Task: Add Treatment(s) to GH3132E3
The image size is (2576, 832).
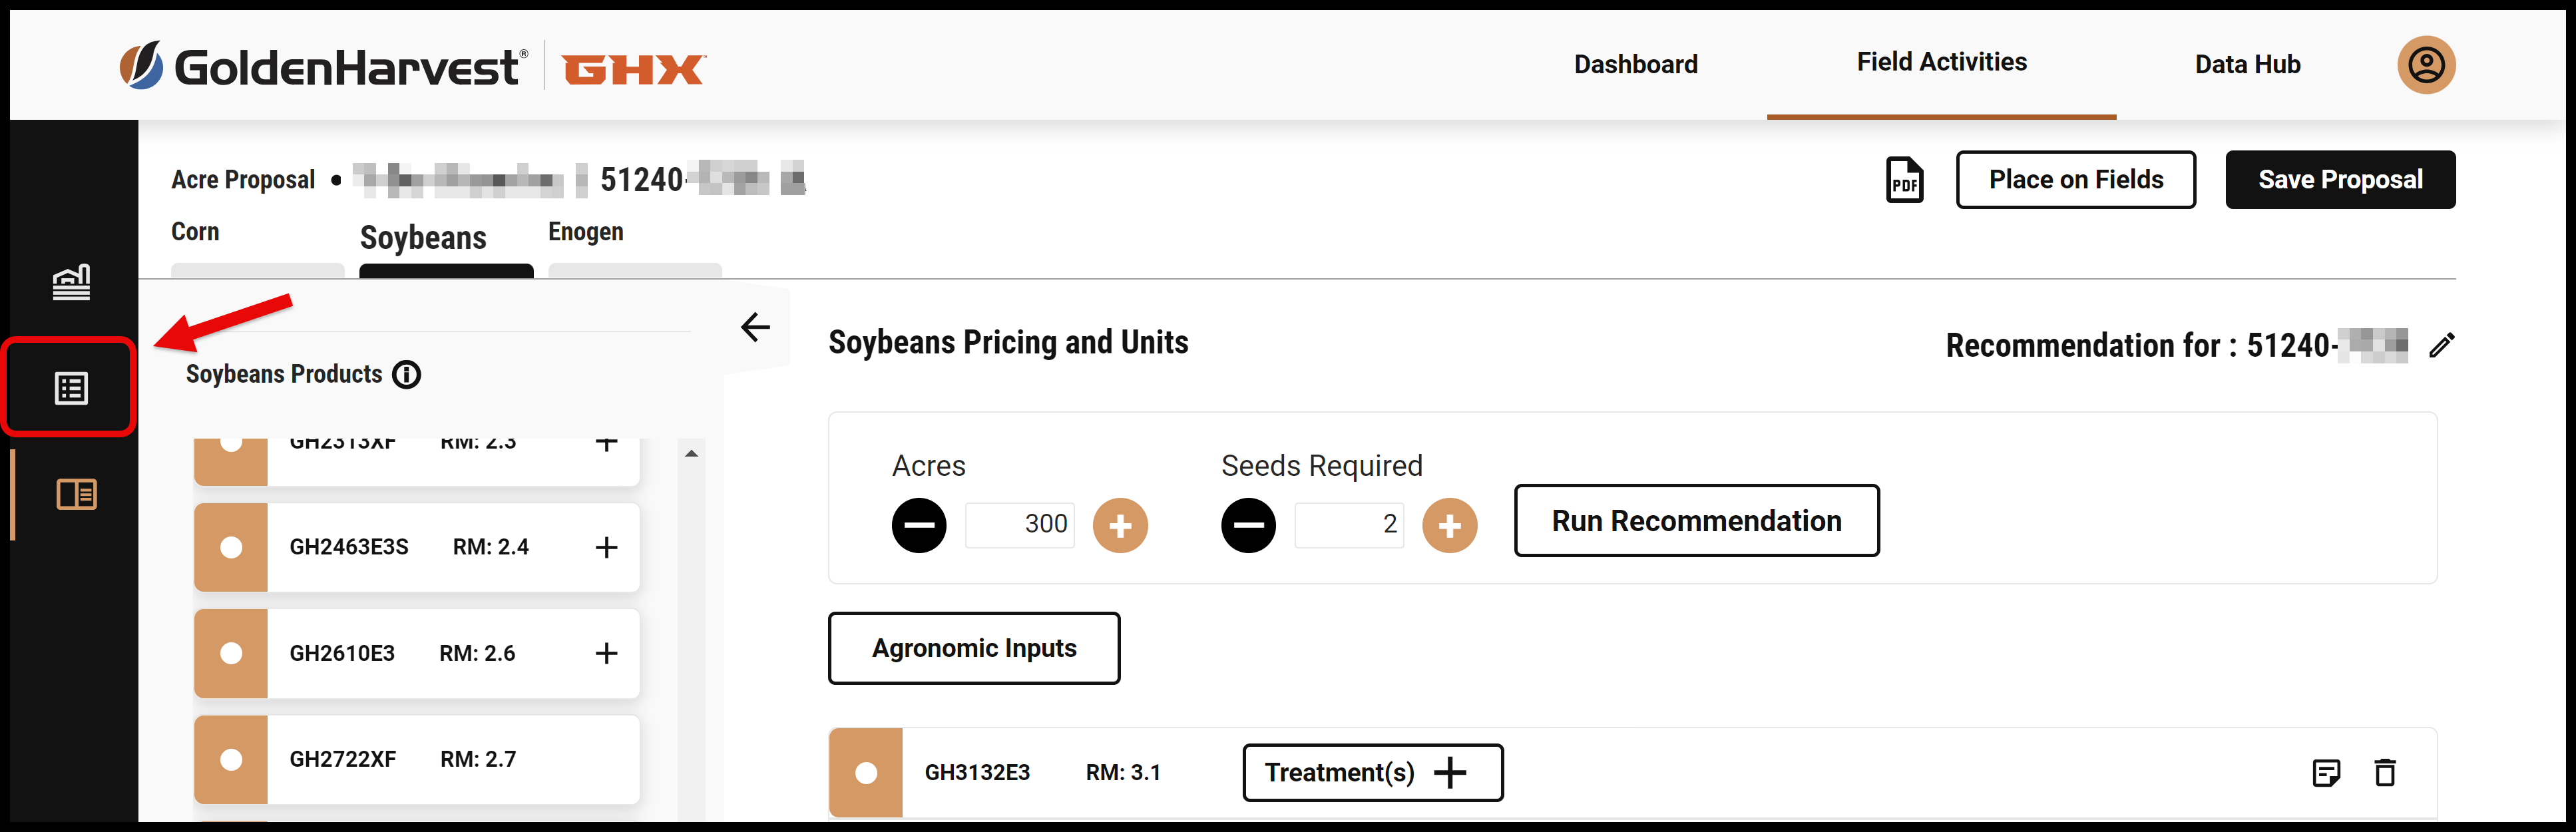Action: click(x=1372, y=772)
